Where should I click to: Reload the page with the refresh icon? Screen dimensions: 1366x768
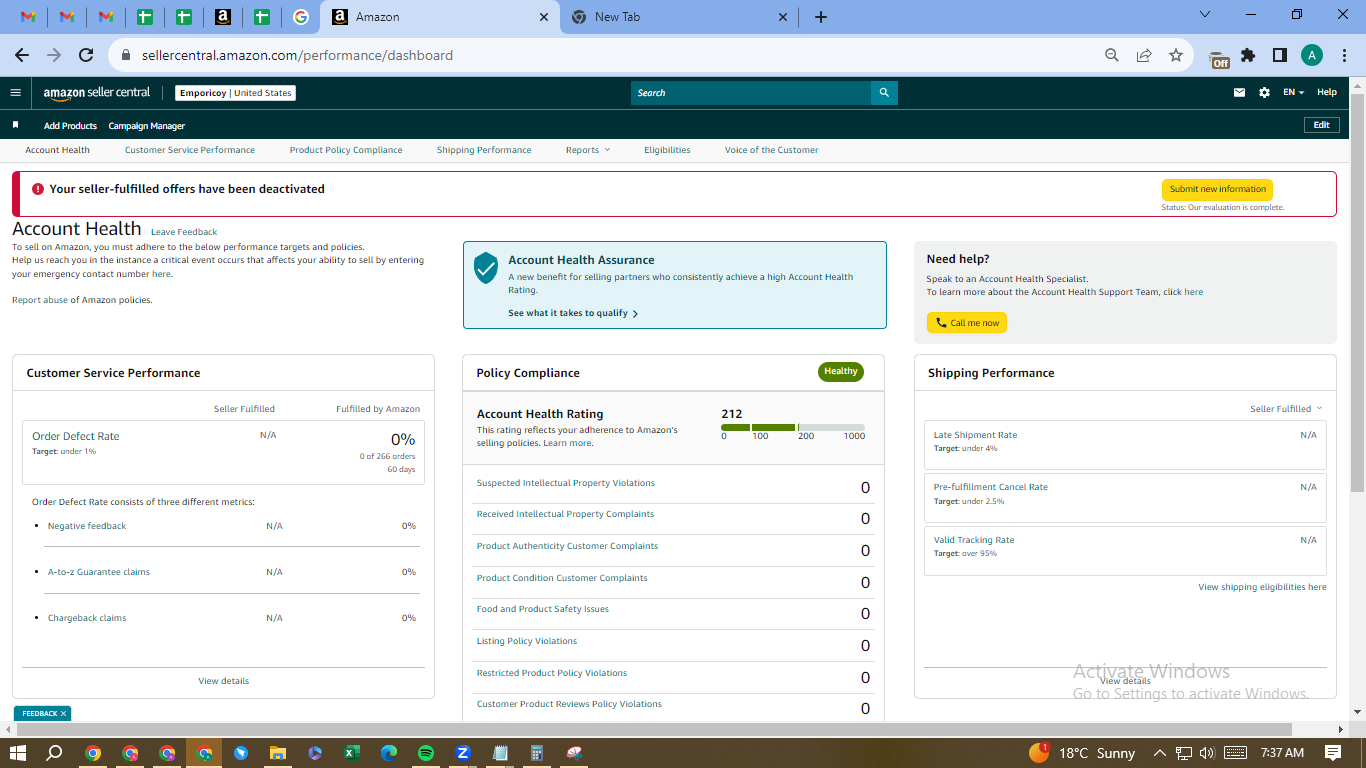86,56
